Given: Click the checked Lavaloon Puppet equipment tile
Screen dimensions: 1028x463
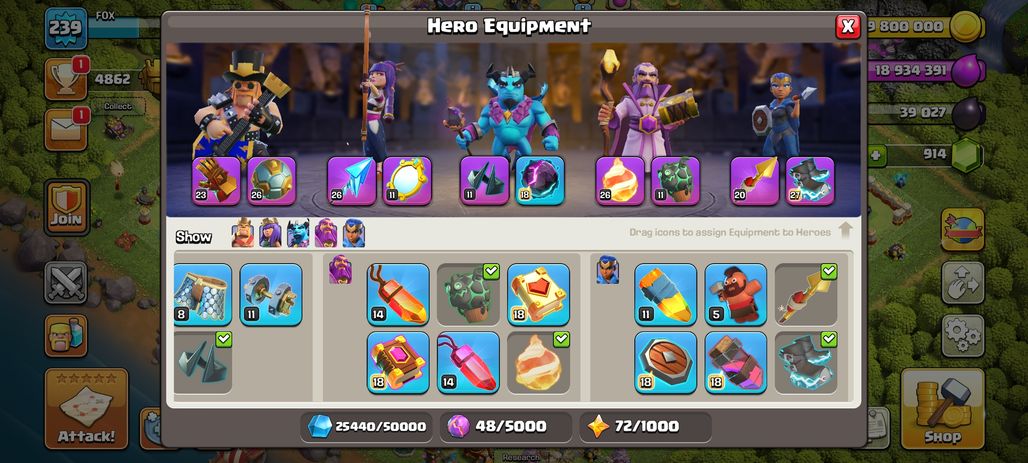Looking at the screenshot, I should pyautogui.click(x=468, y=294).
